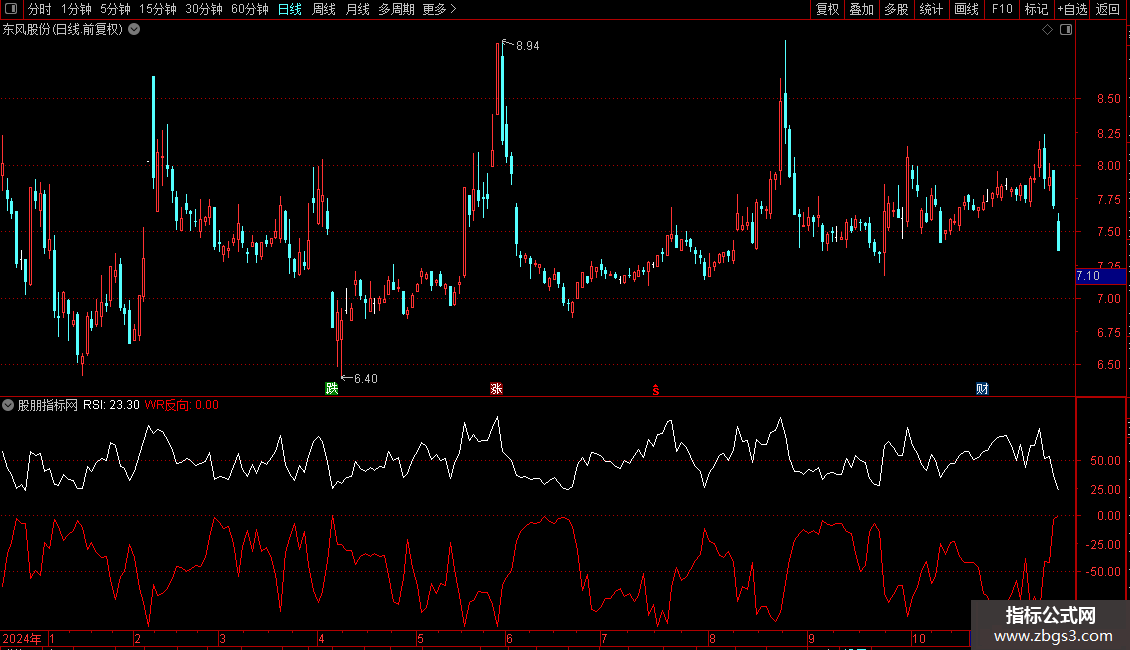This screenshot has width=1130, height=650.
Task: Open the 多股 multi-stock view
Action: (896, 9)
